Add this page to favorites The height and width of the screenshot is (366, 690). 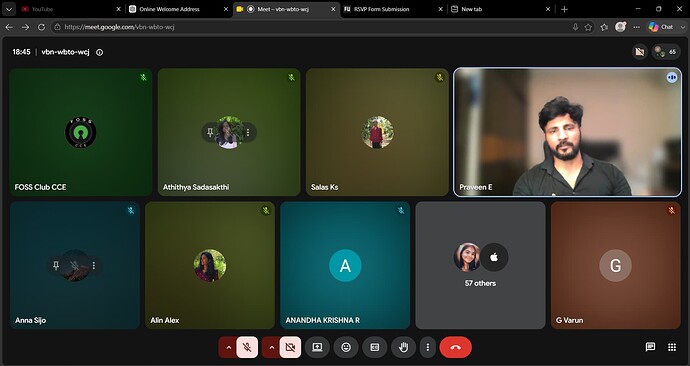(588, 27)
